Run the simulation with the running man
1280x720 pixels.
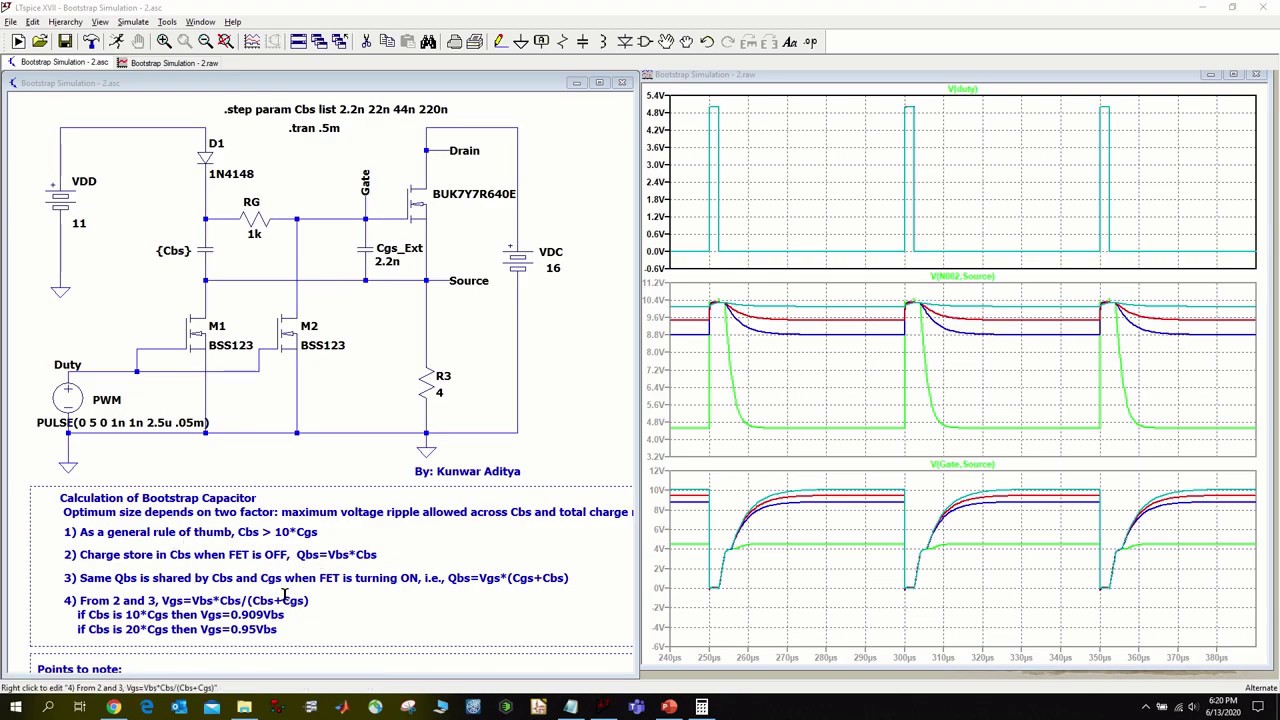(x=116, y=42)
